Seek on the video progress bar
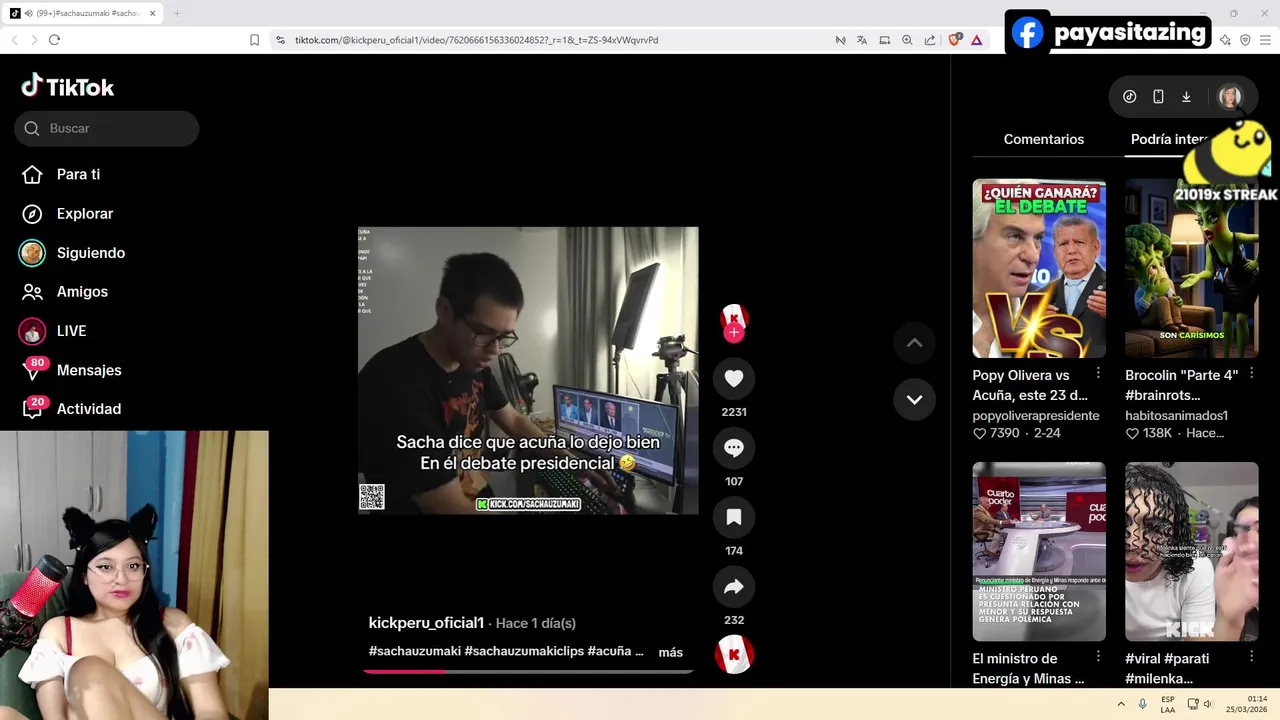Screen dimensions: 1280x720 click(x=528, y=671)
